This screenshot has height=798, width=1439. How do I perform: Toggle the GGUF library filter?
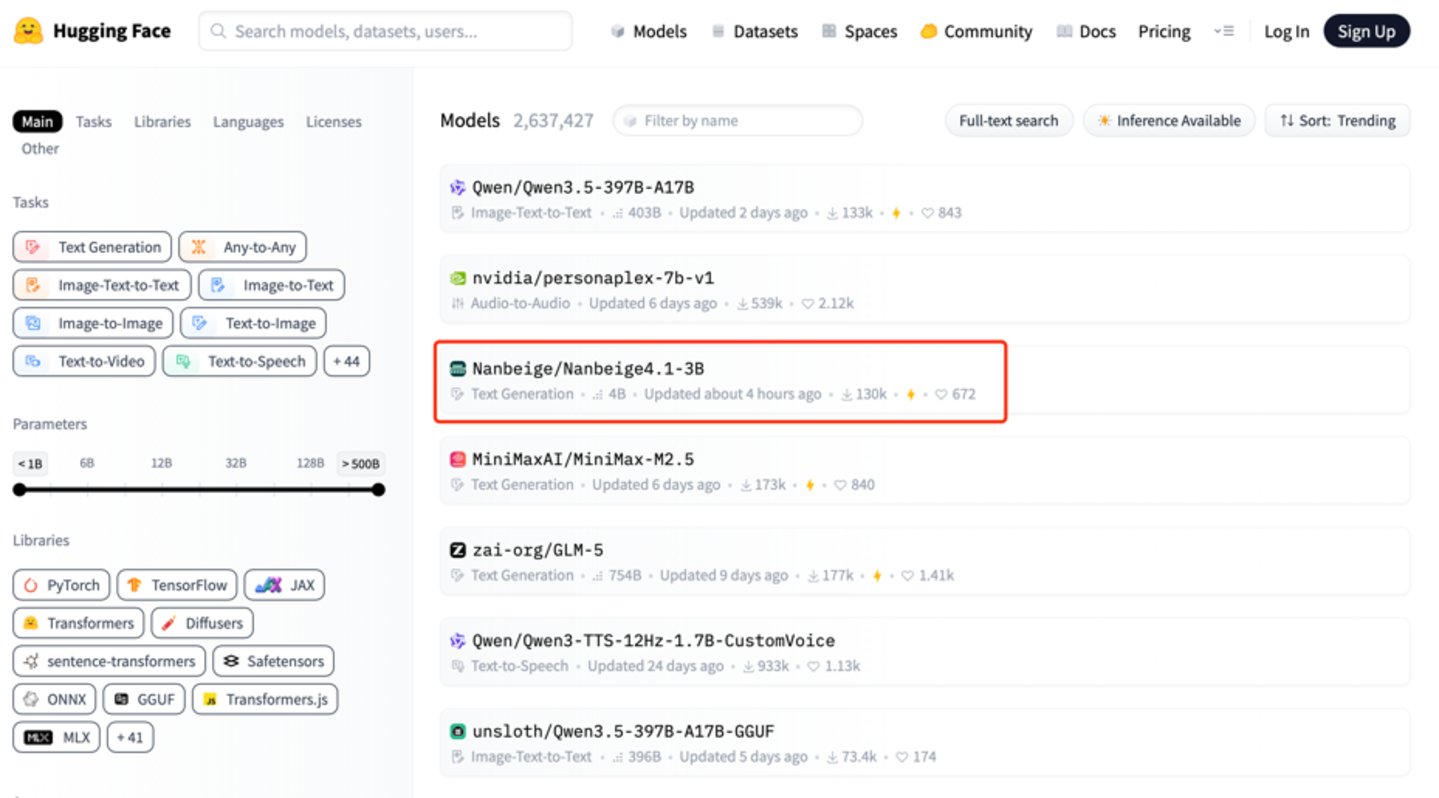(145, 699)
